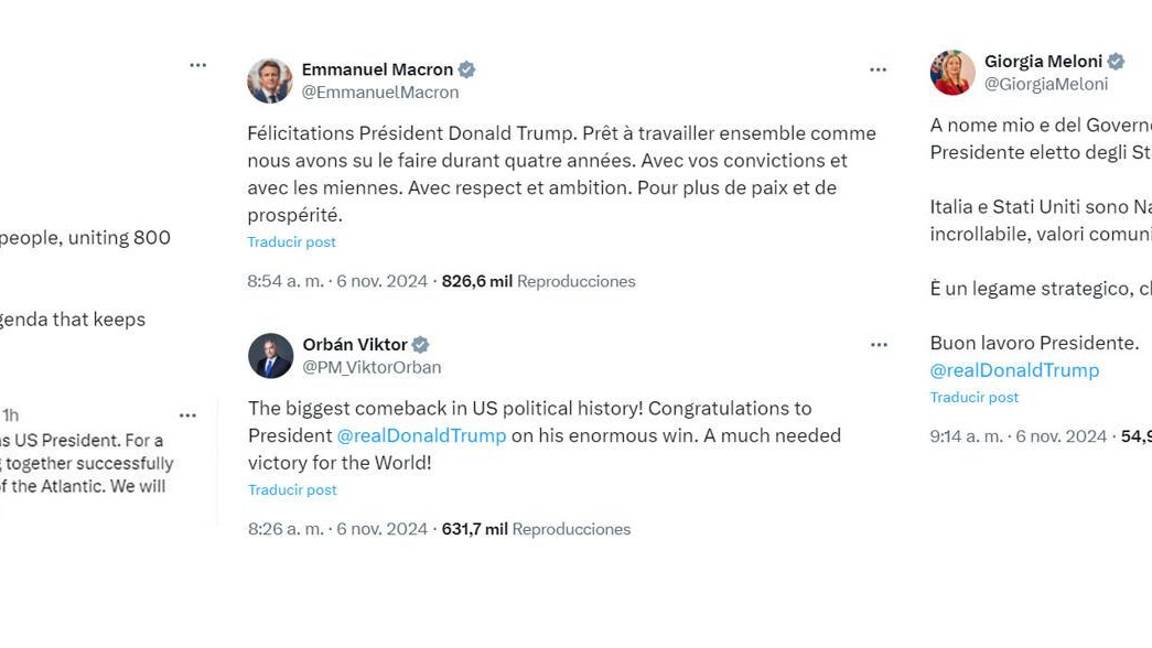Click Giorgia Meloni's profile picture
The width and height of the screenshot is (1152, 648).
click(x=951, y=71)
